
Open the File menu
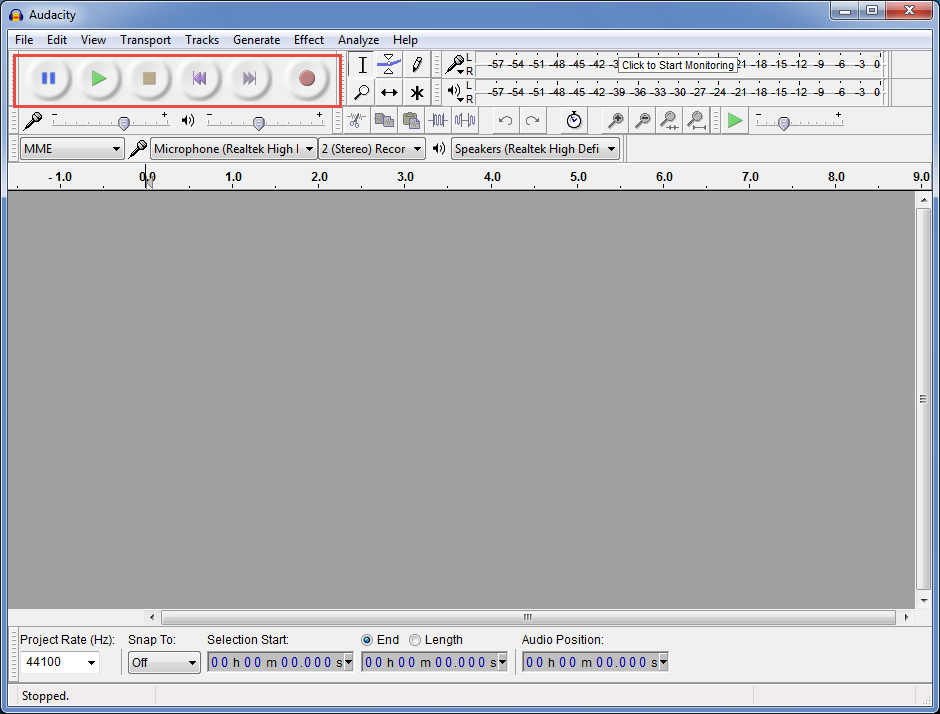[24, 40]
